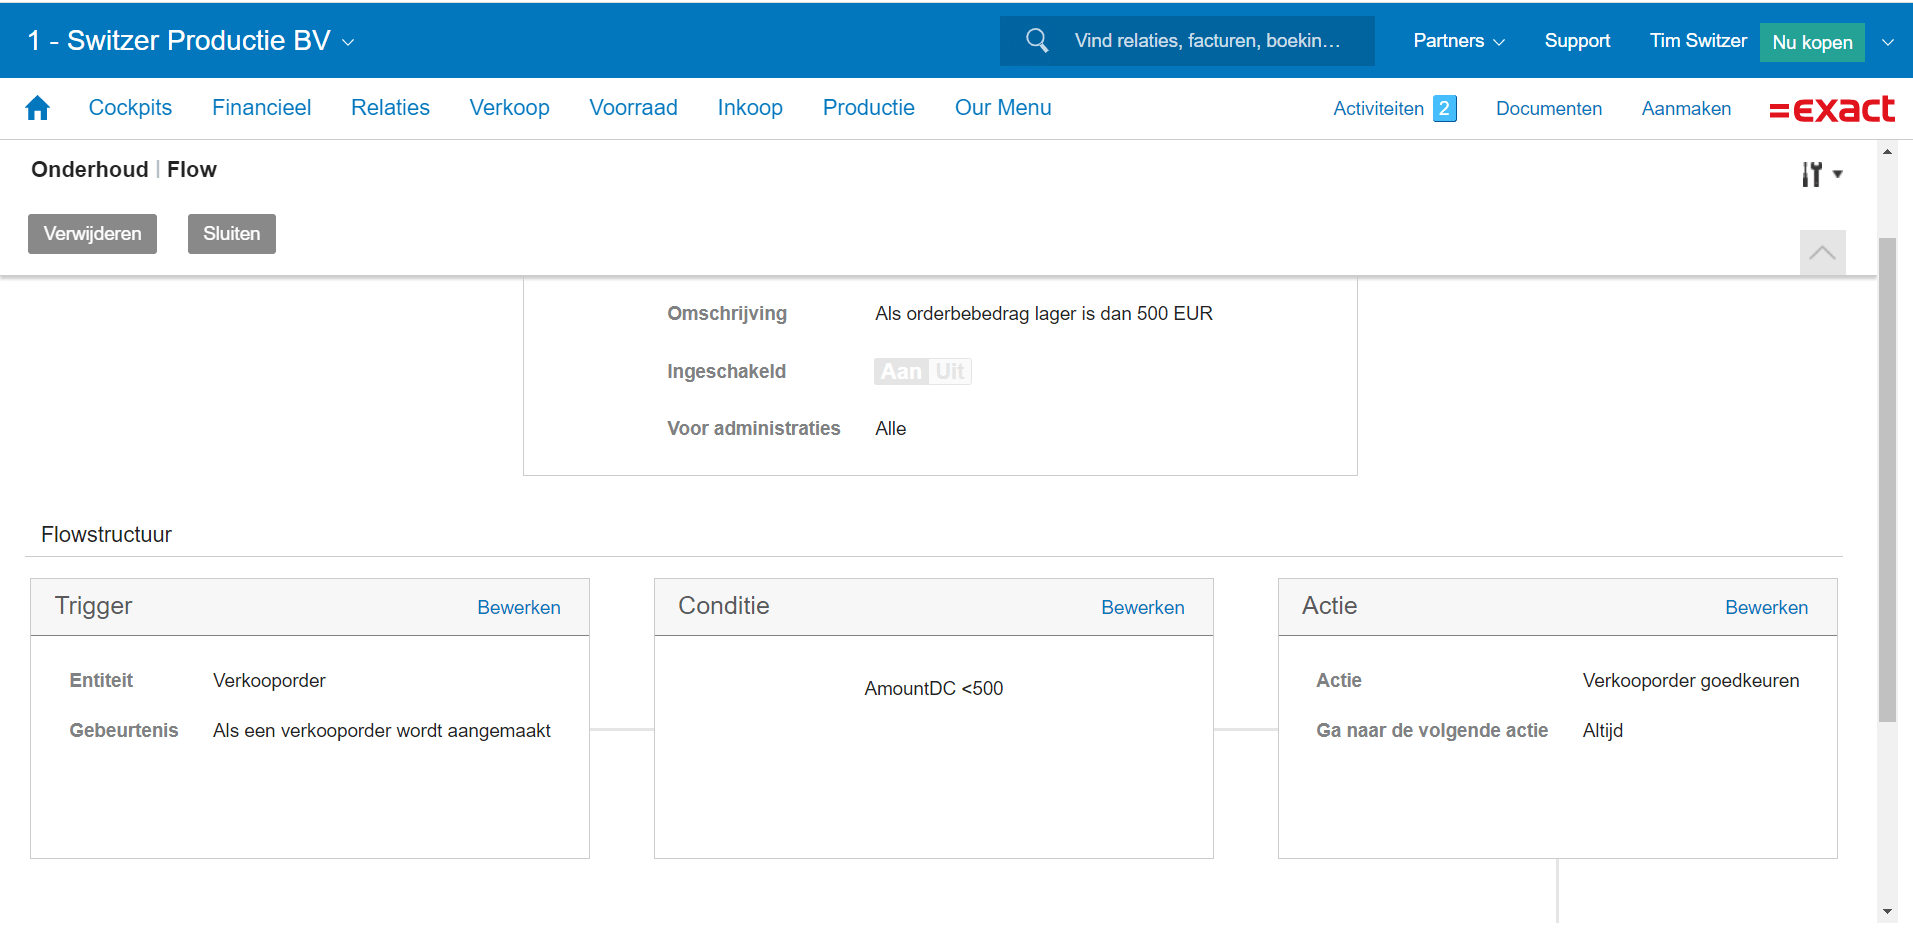Screen dimensions: 1913x941
Task: Switch Ingeschakeld toggle to Uit
Action: pos(950,372)
